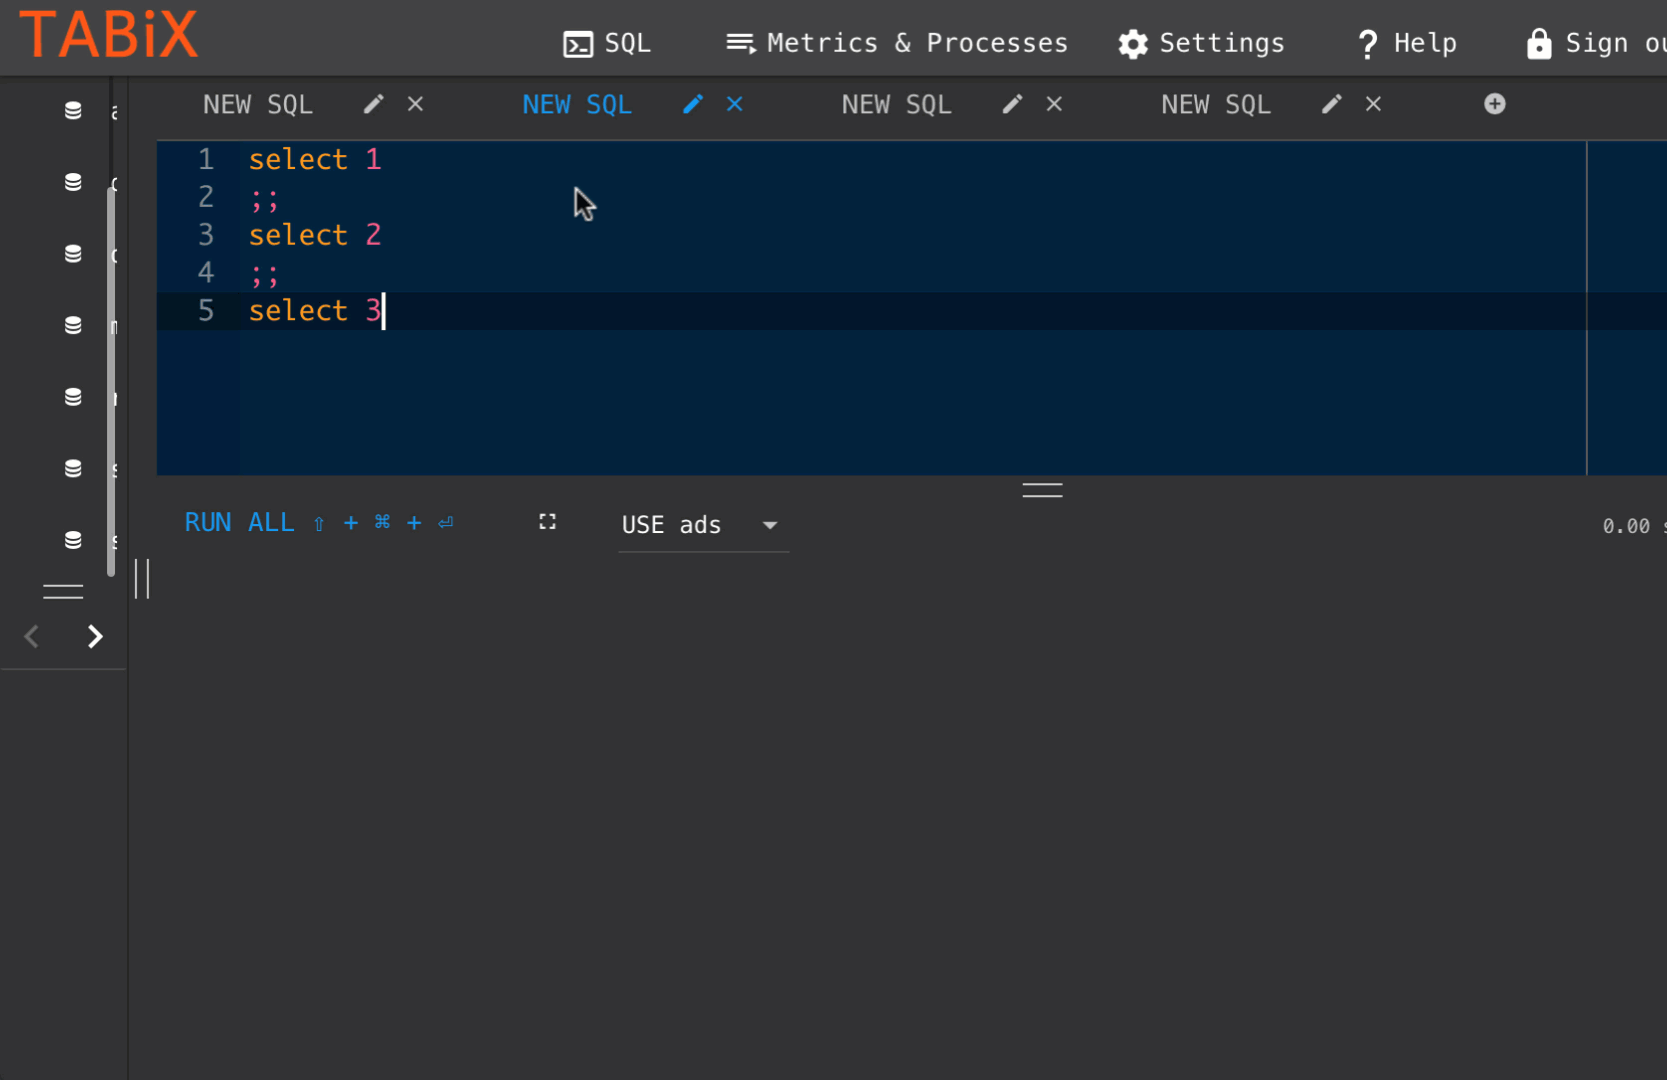Open the SQL page via the terminal icon
The image size is (1667, 1080).
coord(577,43)
